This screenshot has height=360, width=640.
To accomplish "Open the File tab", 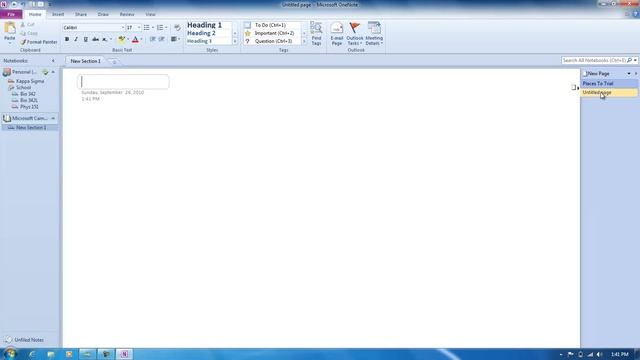I will coord(11,14).
